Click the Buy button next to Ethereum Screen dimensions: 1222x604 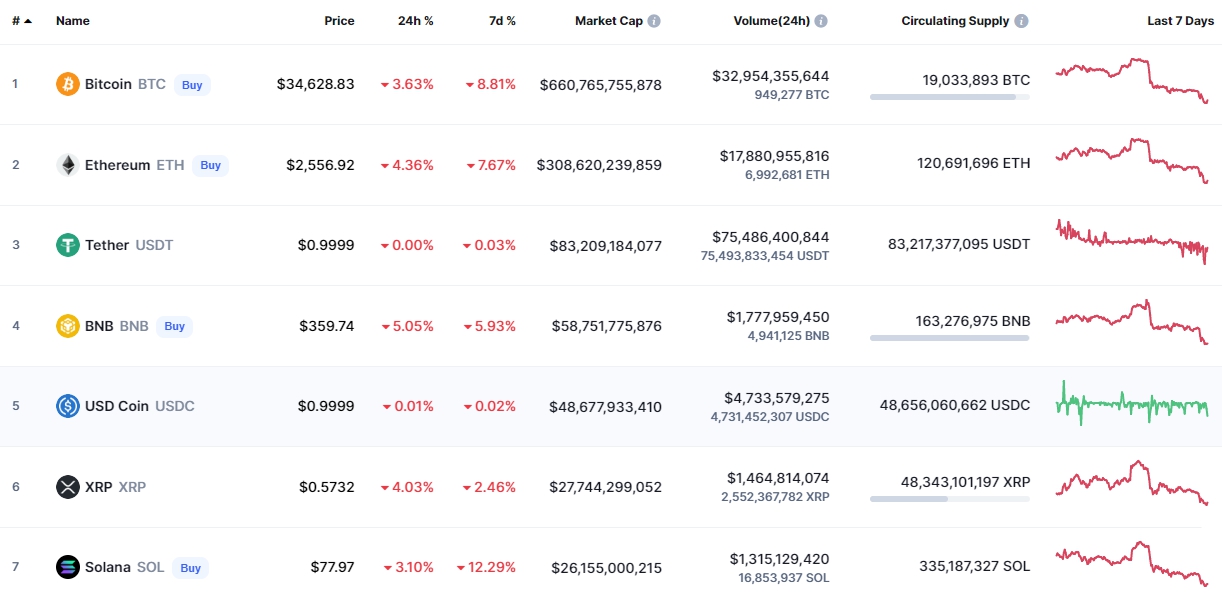pos(210,165)
